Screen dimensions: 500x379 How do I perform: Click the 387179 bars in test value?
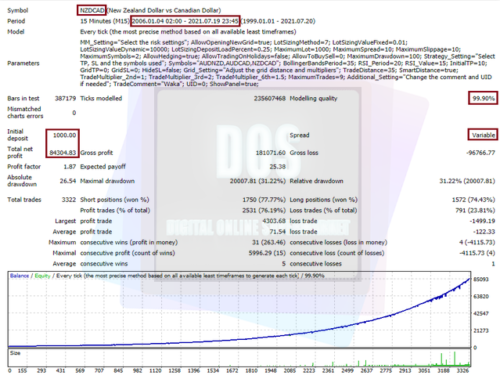point(65,98)
